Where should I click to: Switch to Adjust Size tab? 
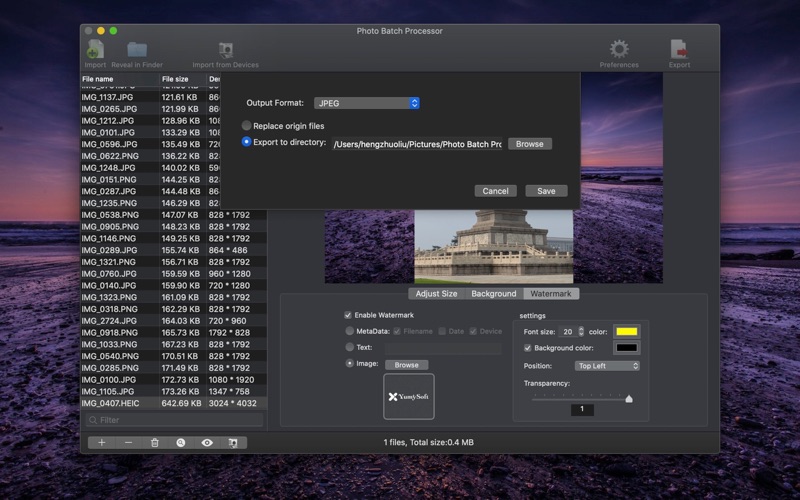click(436, 293)
